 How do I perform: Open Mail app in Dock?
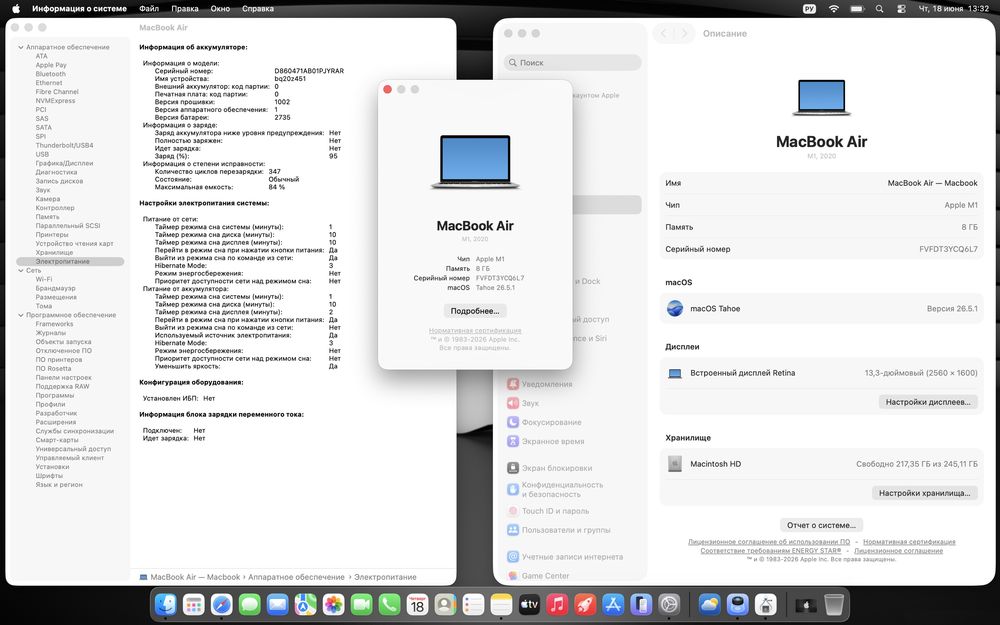(277, 604)
